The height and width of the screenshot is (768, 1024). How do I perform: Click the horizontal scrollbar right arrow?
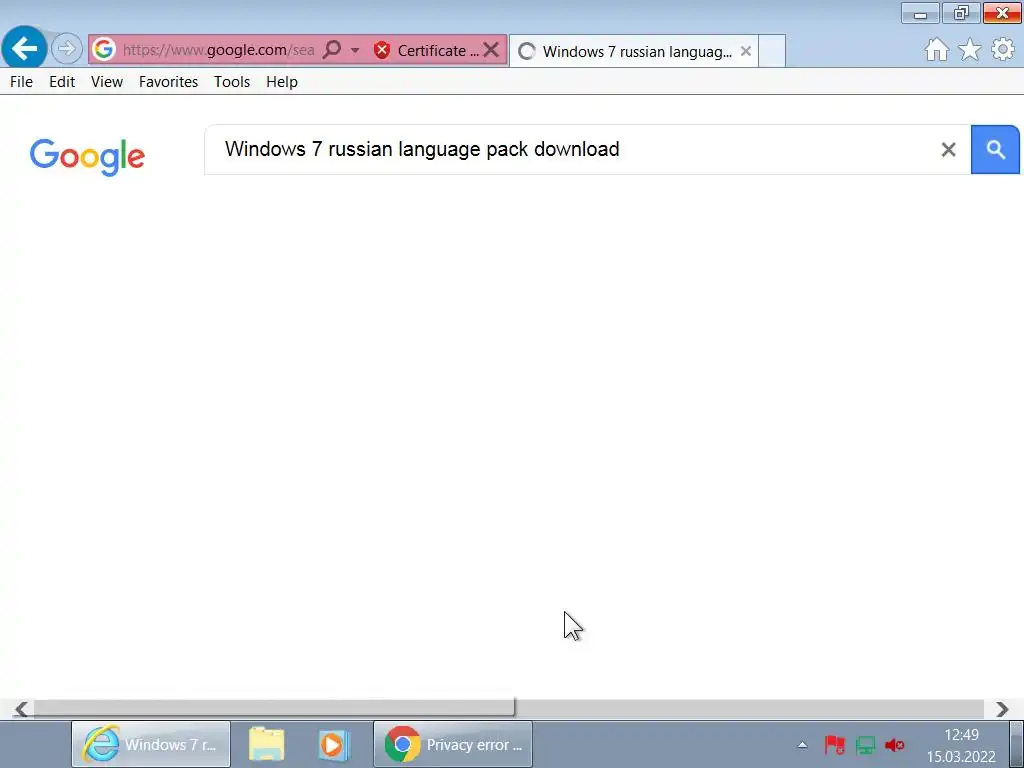1002,709
